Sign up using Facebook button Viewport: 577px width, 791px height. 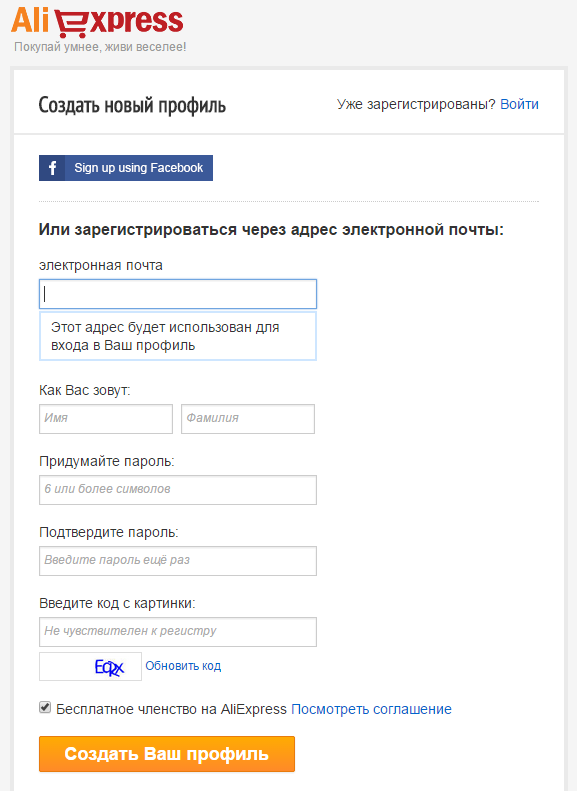click(x=126, y=168)
